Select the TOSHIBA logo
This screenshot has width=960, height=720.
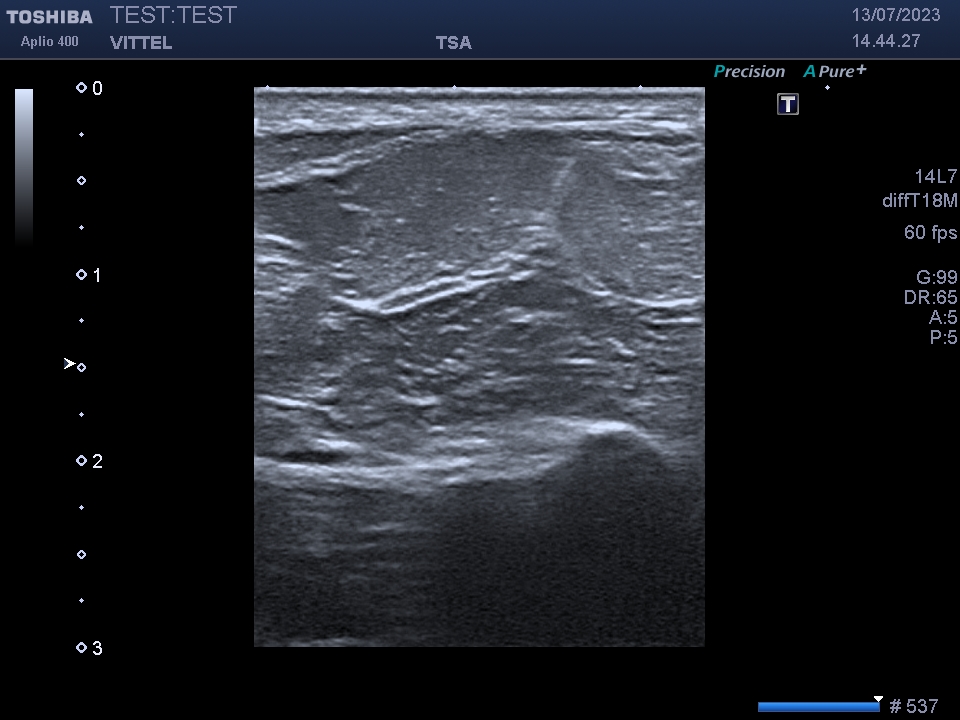49,15
